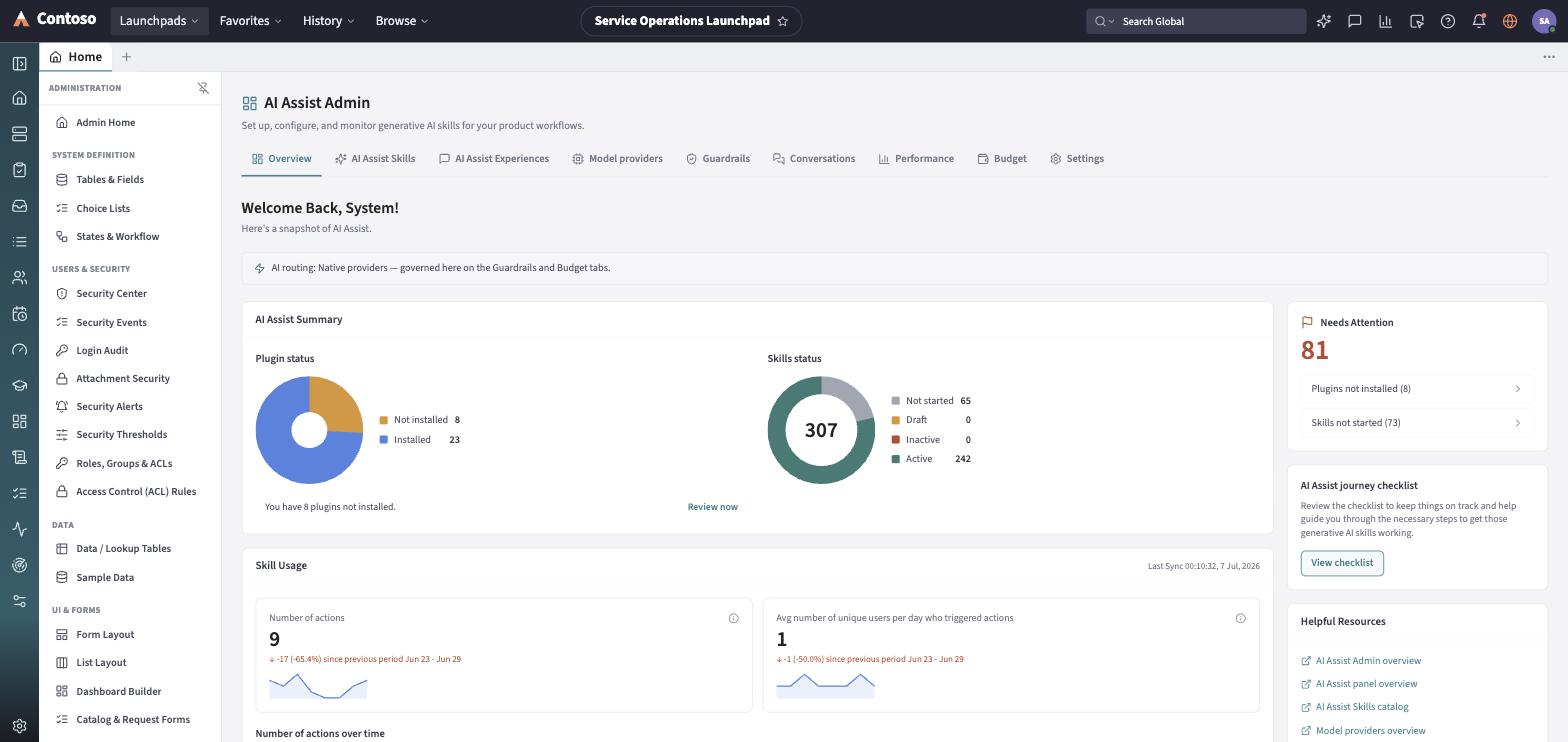Open Tables & Fields in the sidebar
The image size is (1568, 742).
pyautogui.click(x=130, y=180)
